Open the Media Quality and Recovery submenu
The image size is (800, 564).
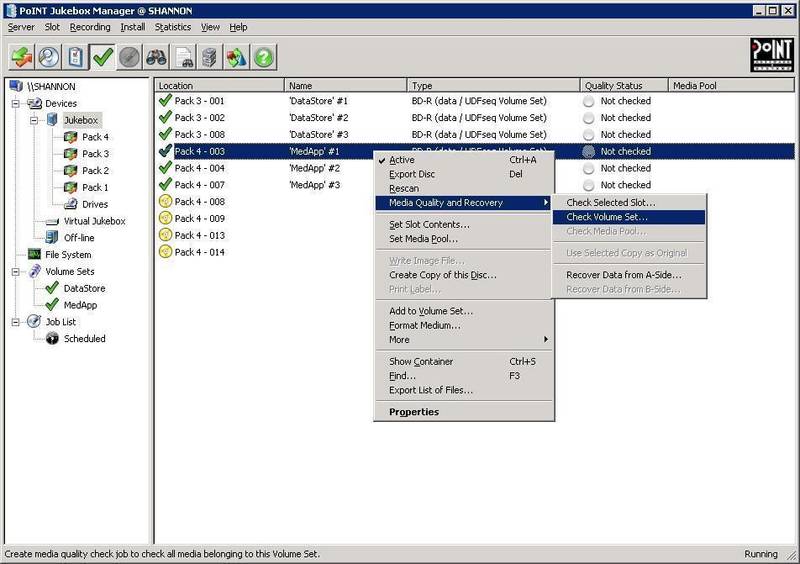tap(463, 203)
